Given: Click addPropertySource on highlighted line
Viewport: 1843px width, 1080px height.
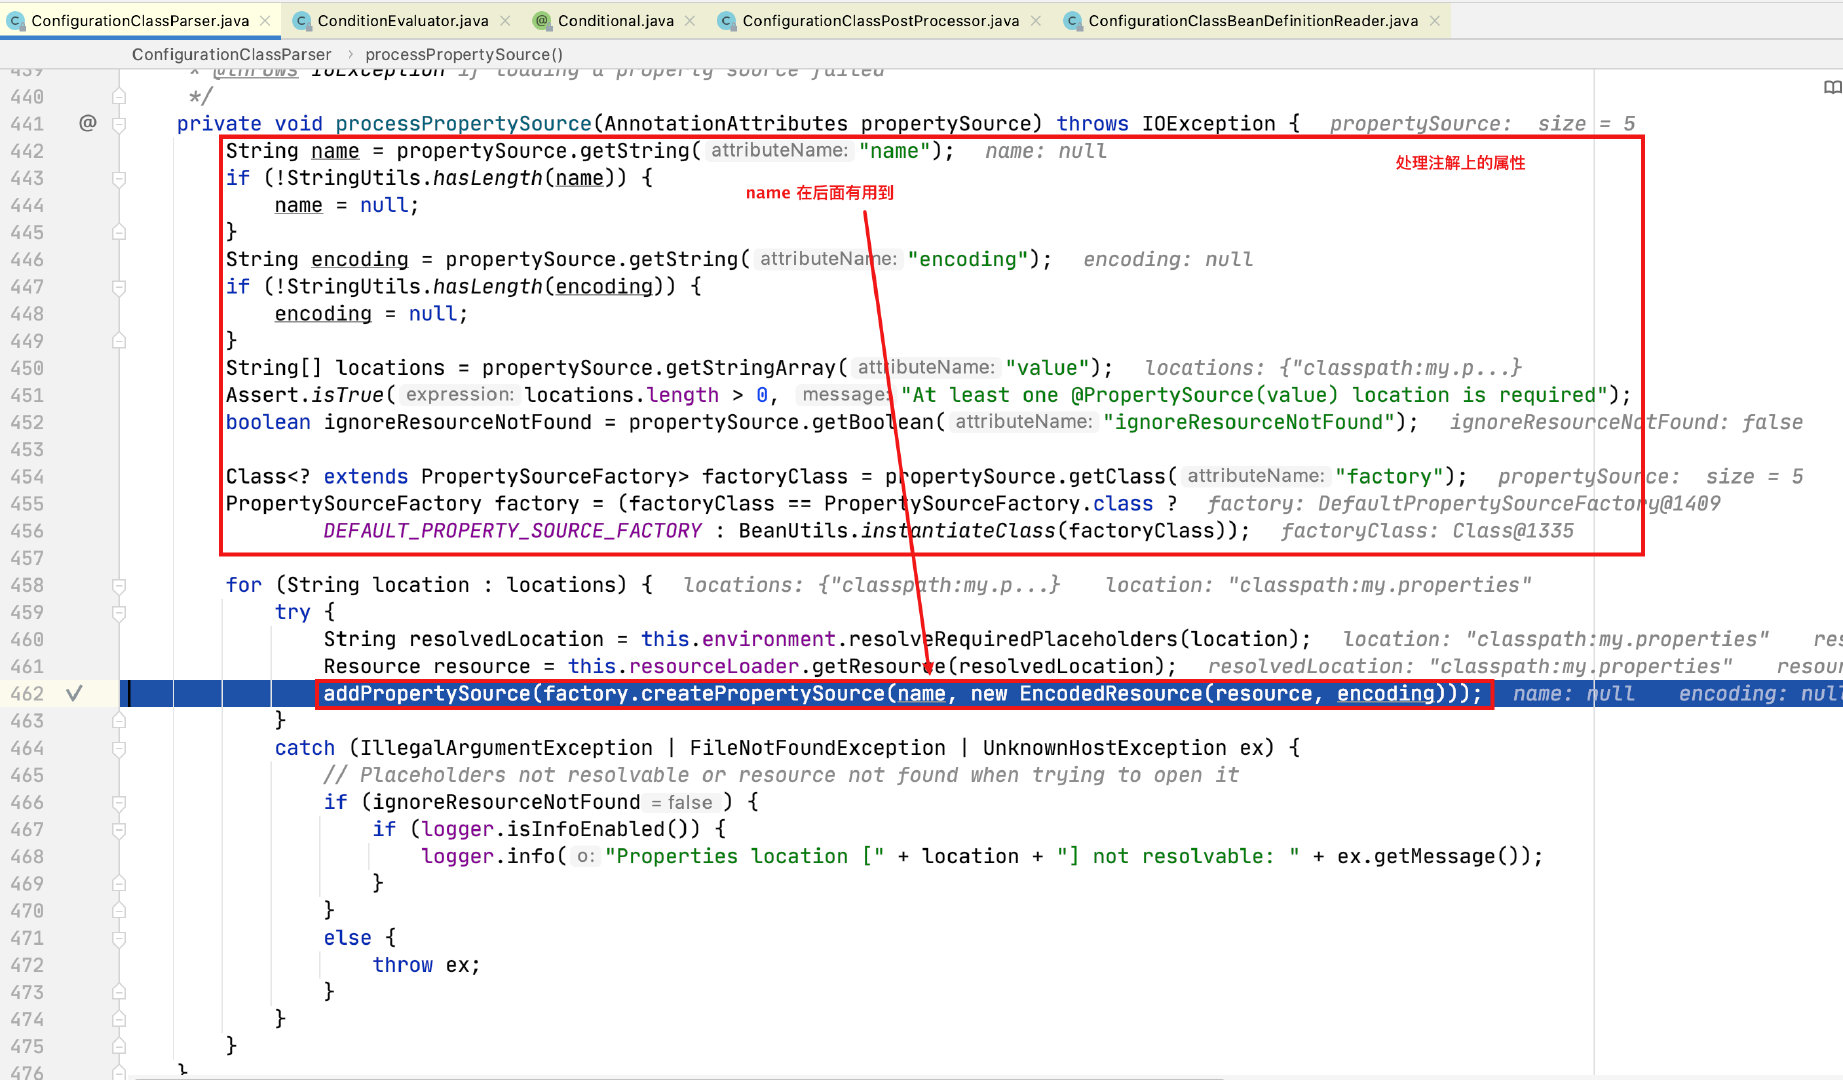Looking at the screenshot, I should point(426,693).
